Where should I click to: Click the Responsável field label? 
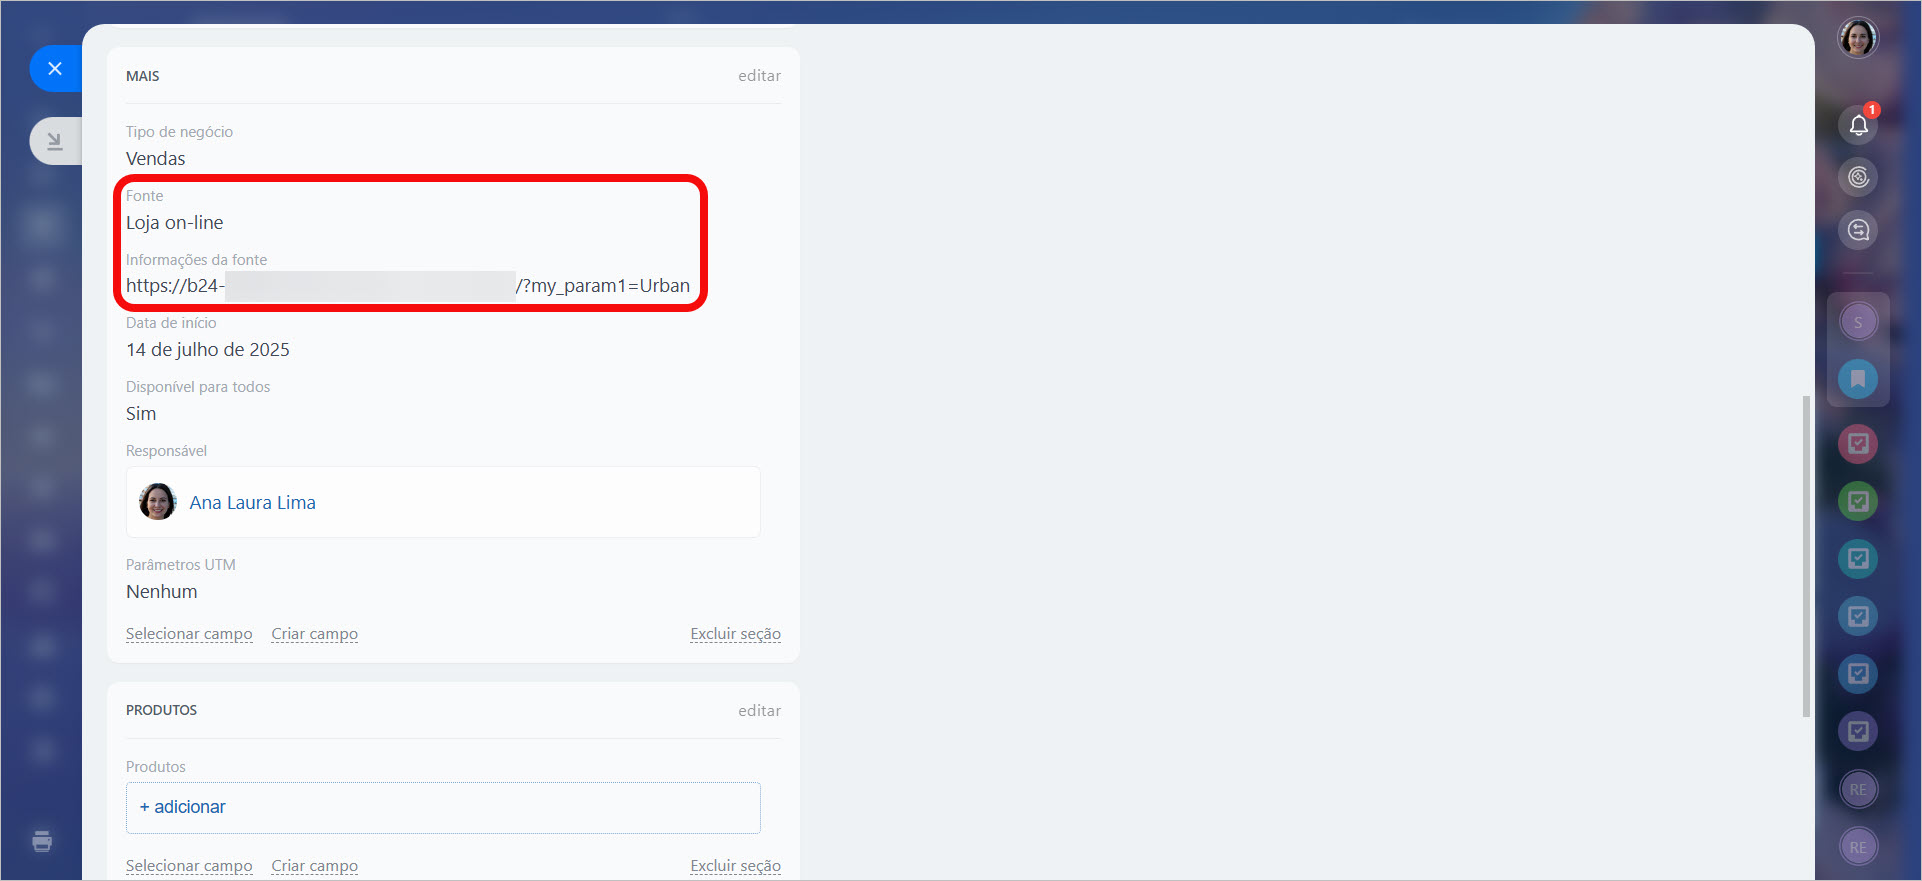(x=166, y=451)
